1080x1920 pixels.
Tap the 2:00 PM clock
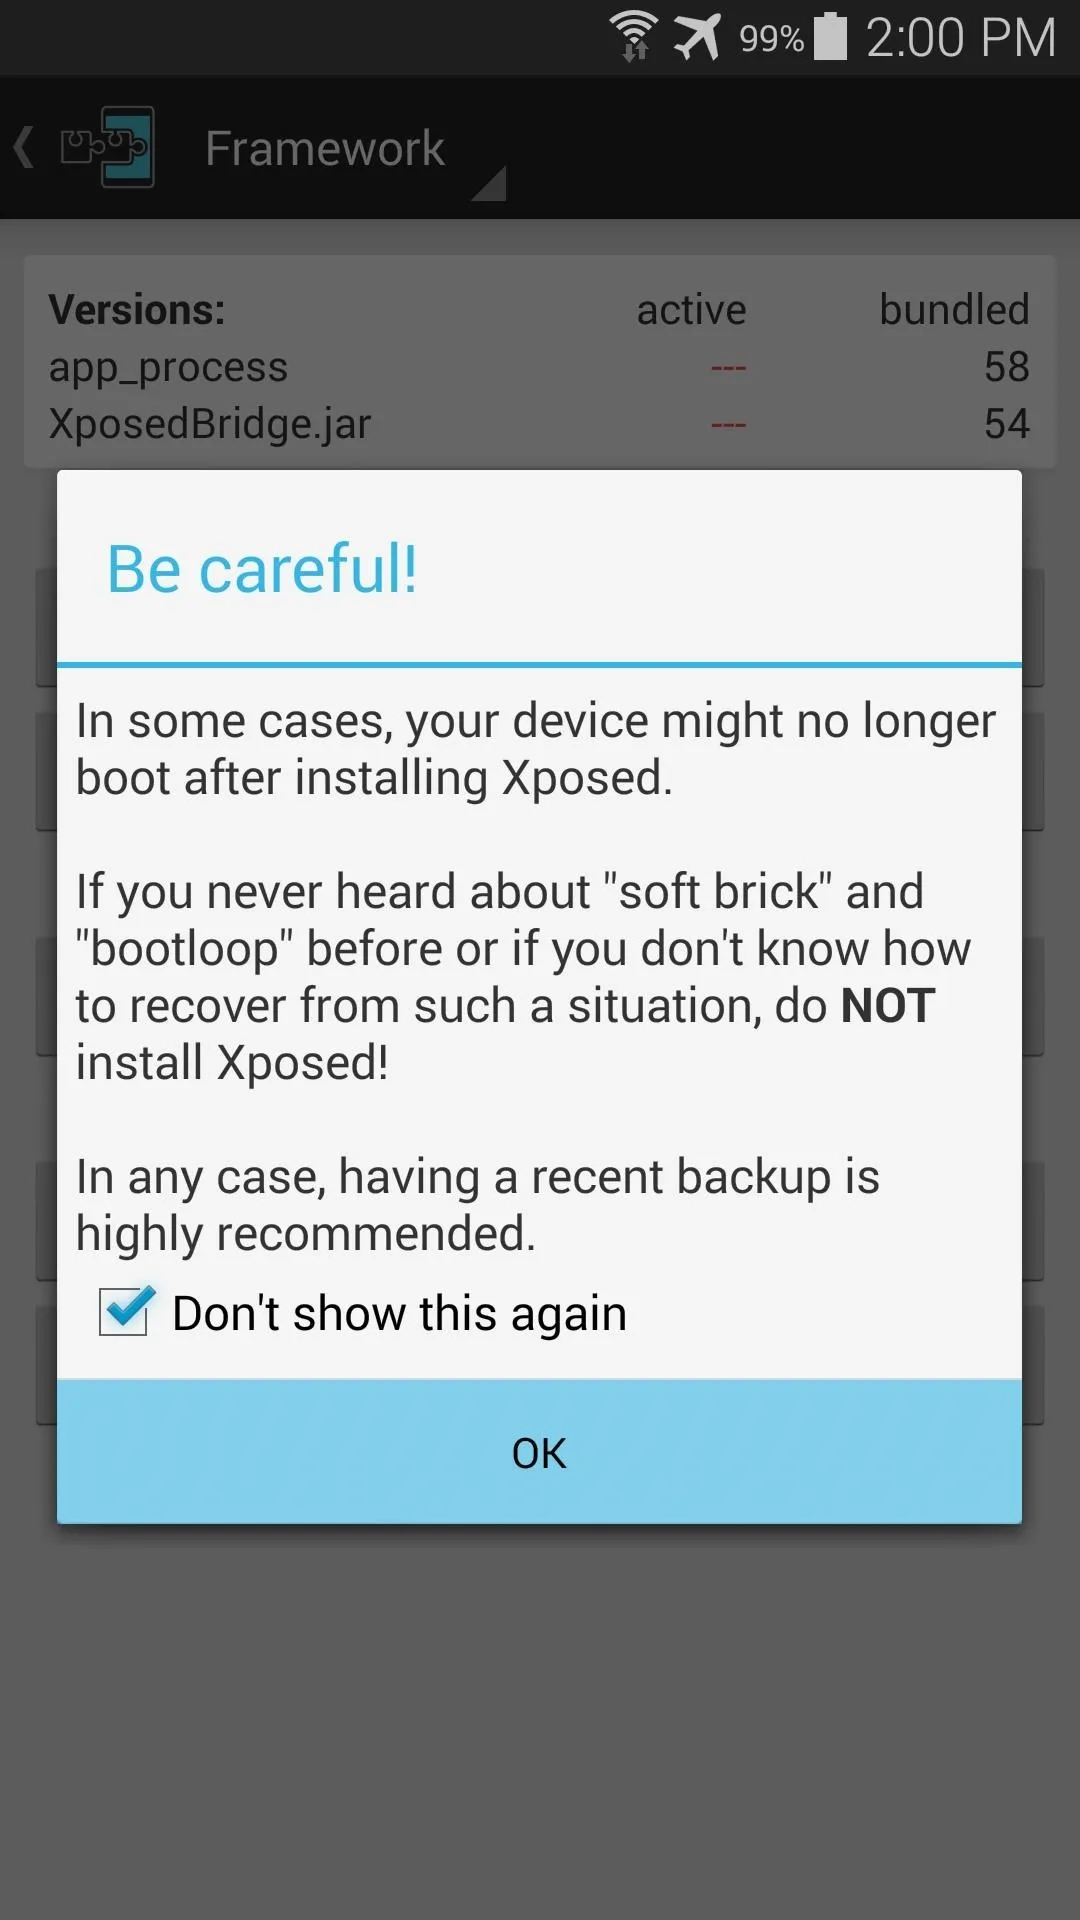[960, 38]
